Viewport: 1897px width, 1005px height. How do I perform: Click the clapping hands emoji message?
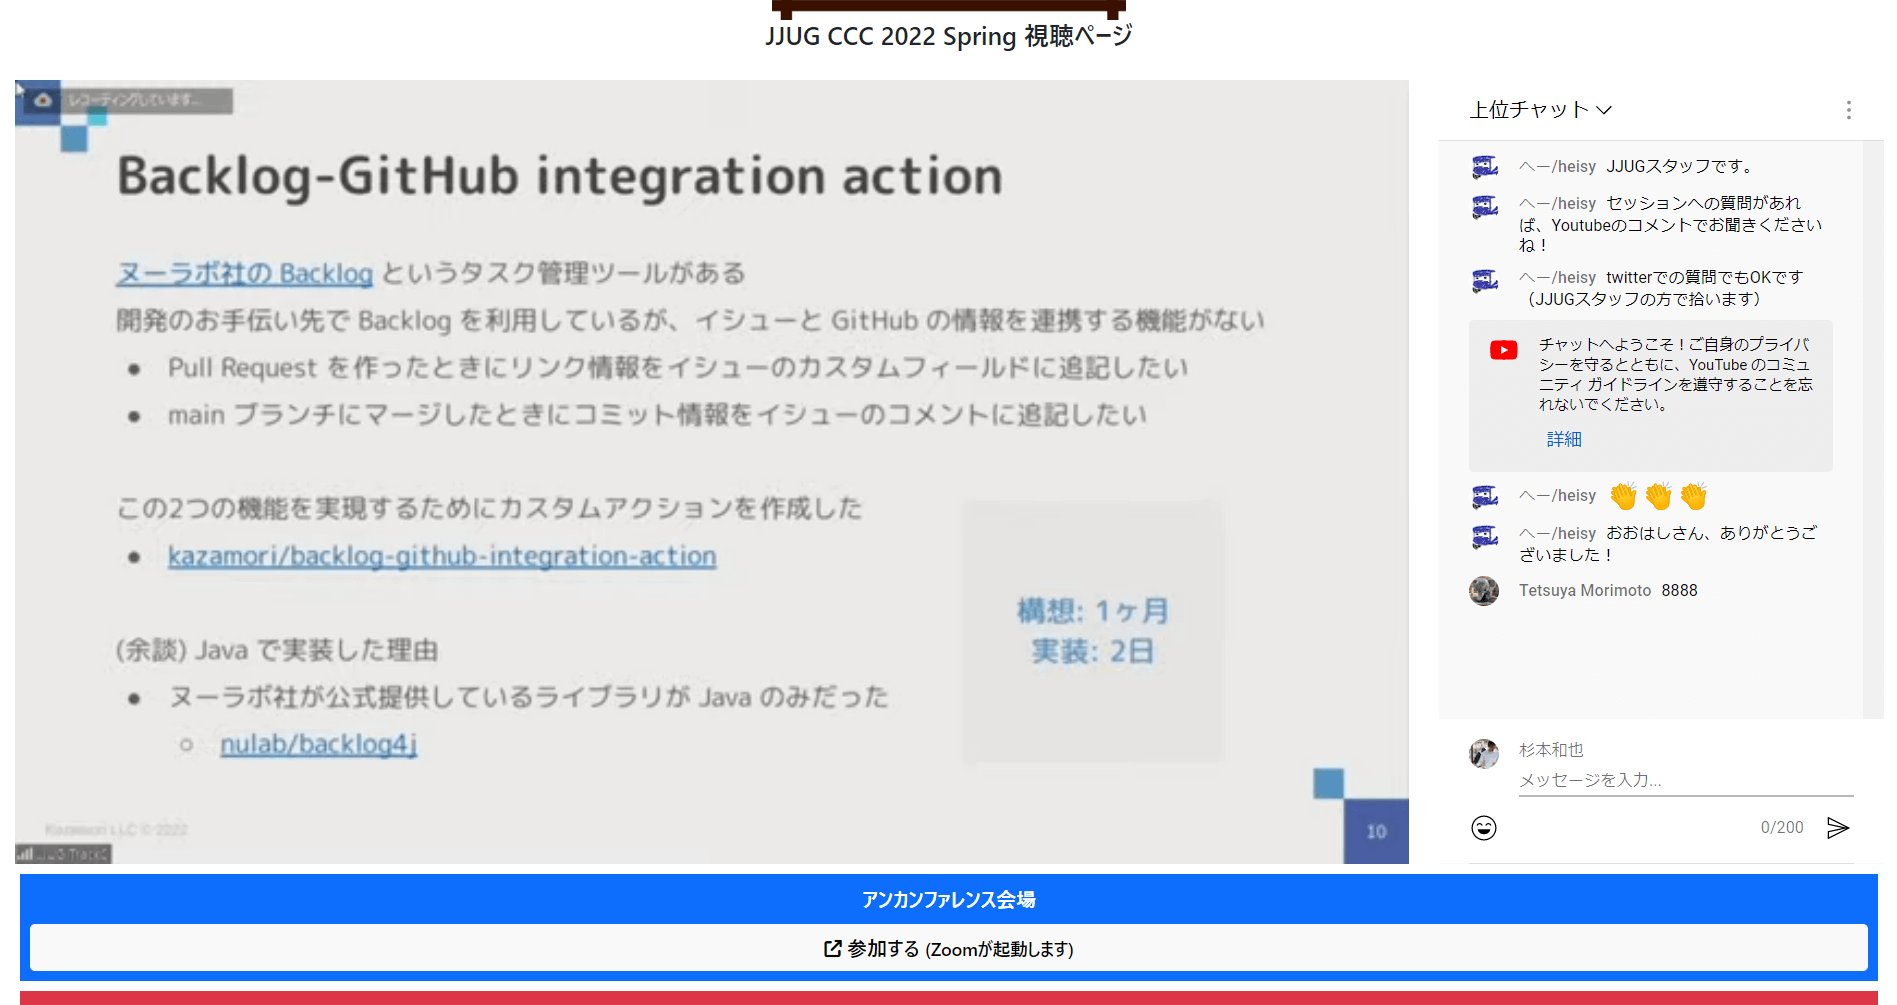(1659, 495)
